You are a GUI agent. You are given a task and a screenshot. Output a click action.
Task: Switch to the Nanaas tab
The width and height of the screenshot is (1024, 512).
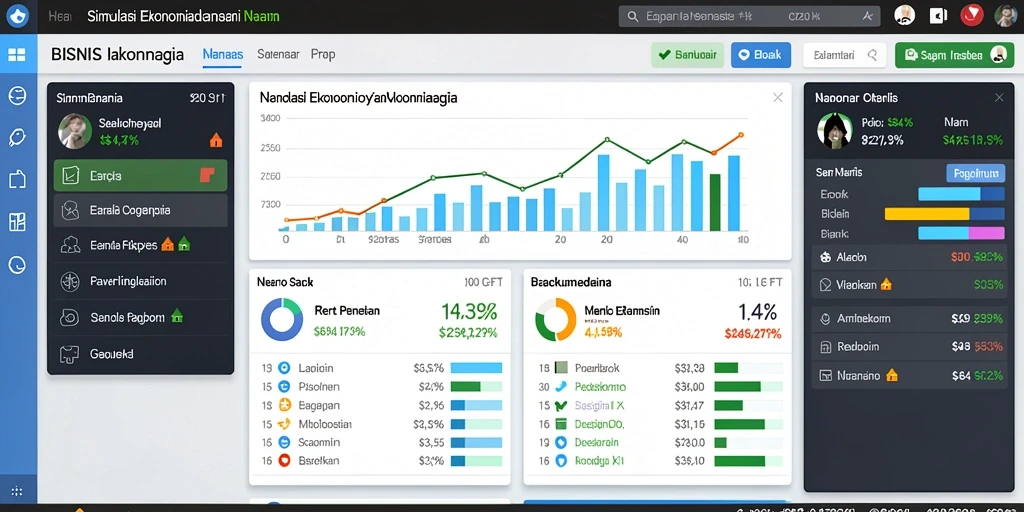point(223,55)
